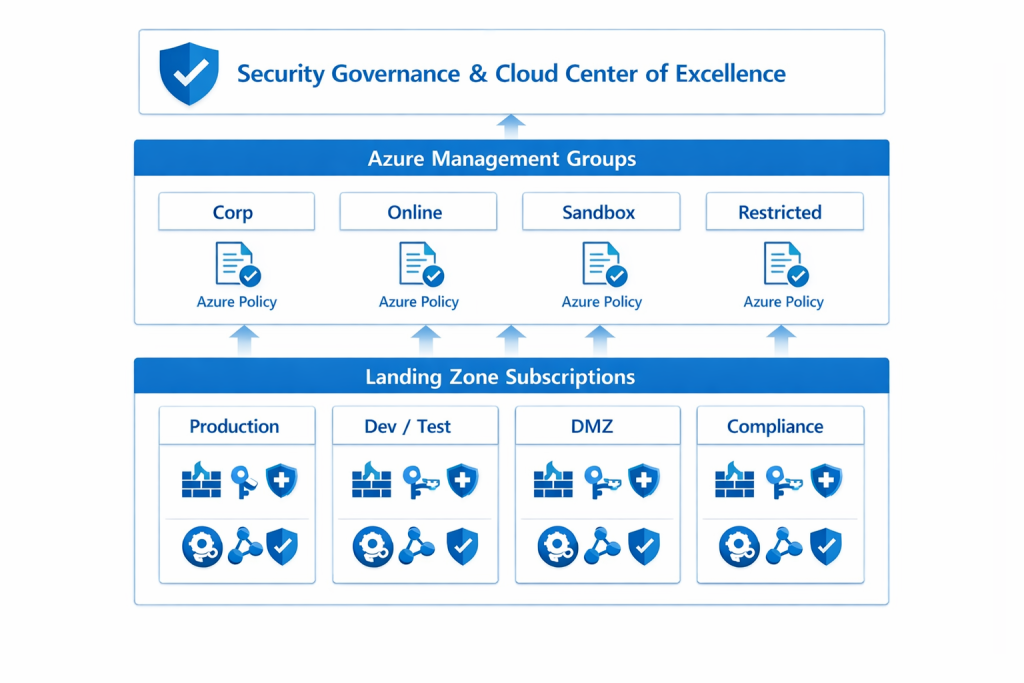
Task: Click the Azure Policy label under Sandbox
Action: point(602,302)
